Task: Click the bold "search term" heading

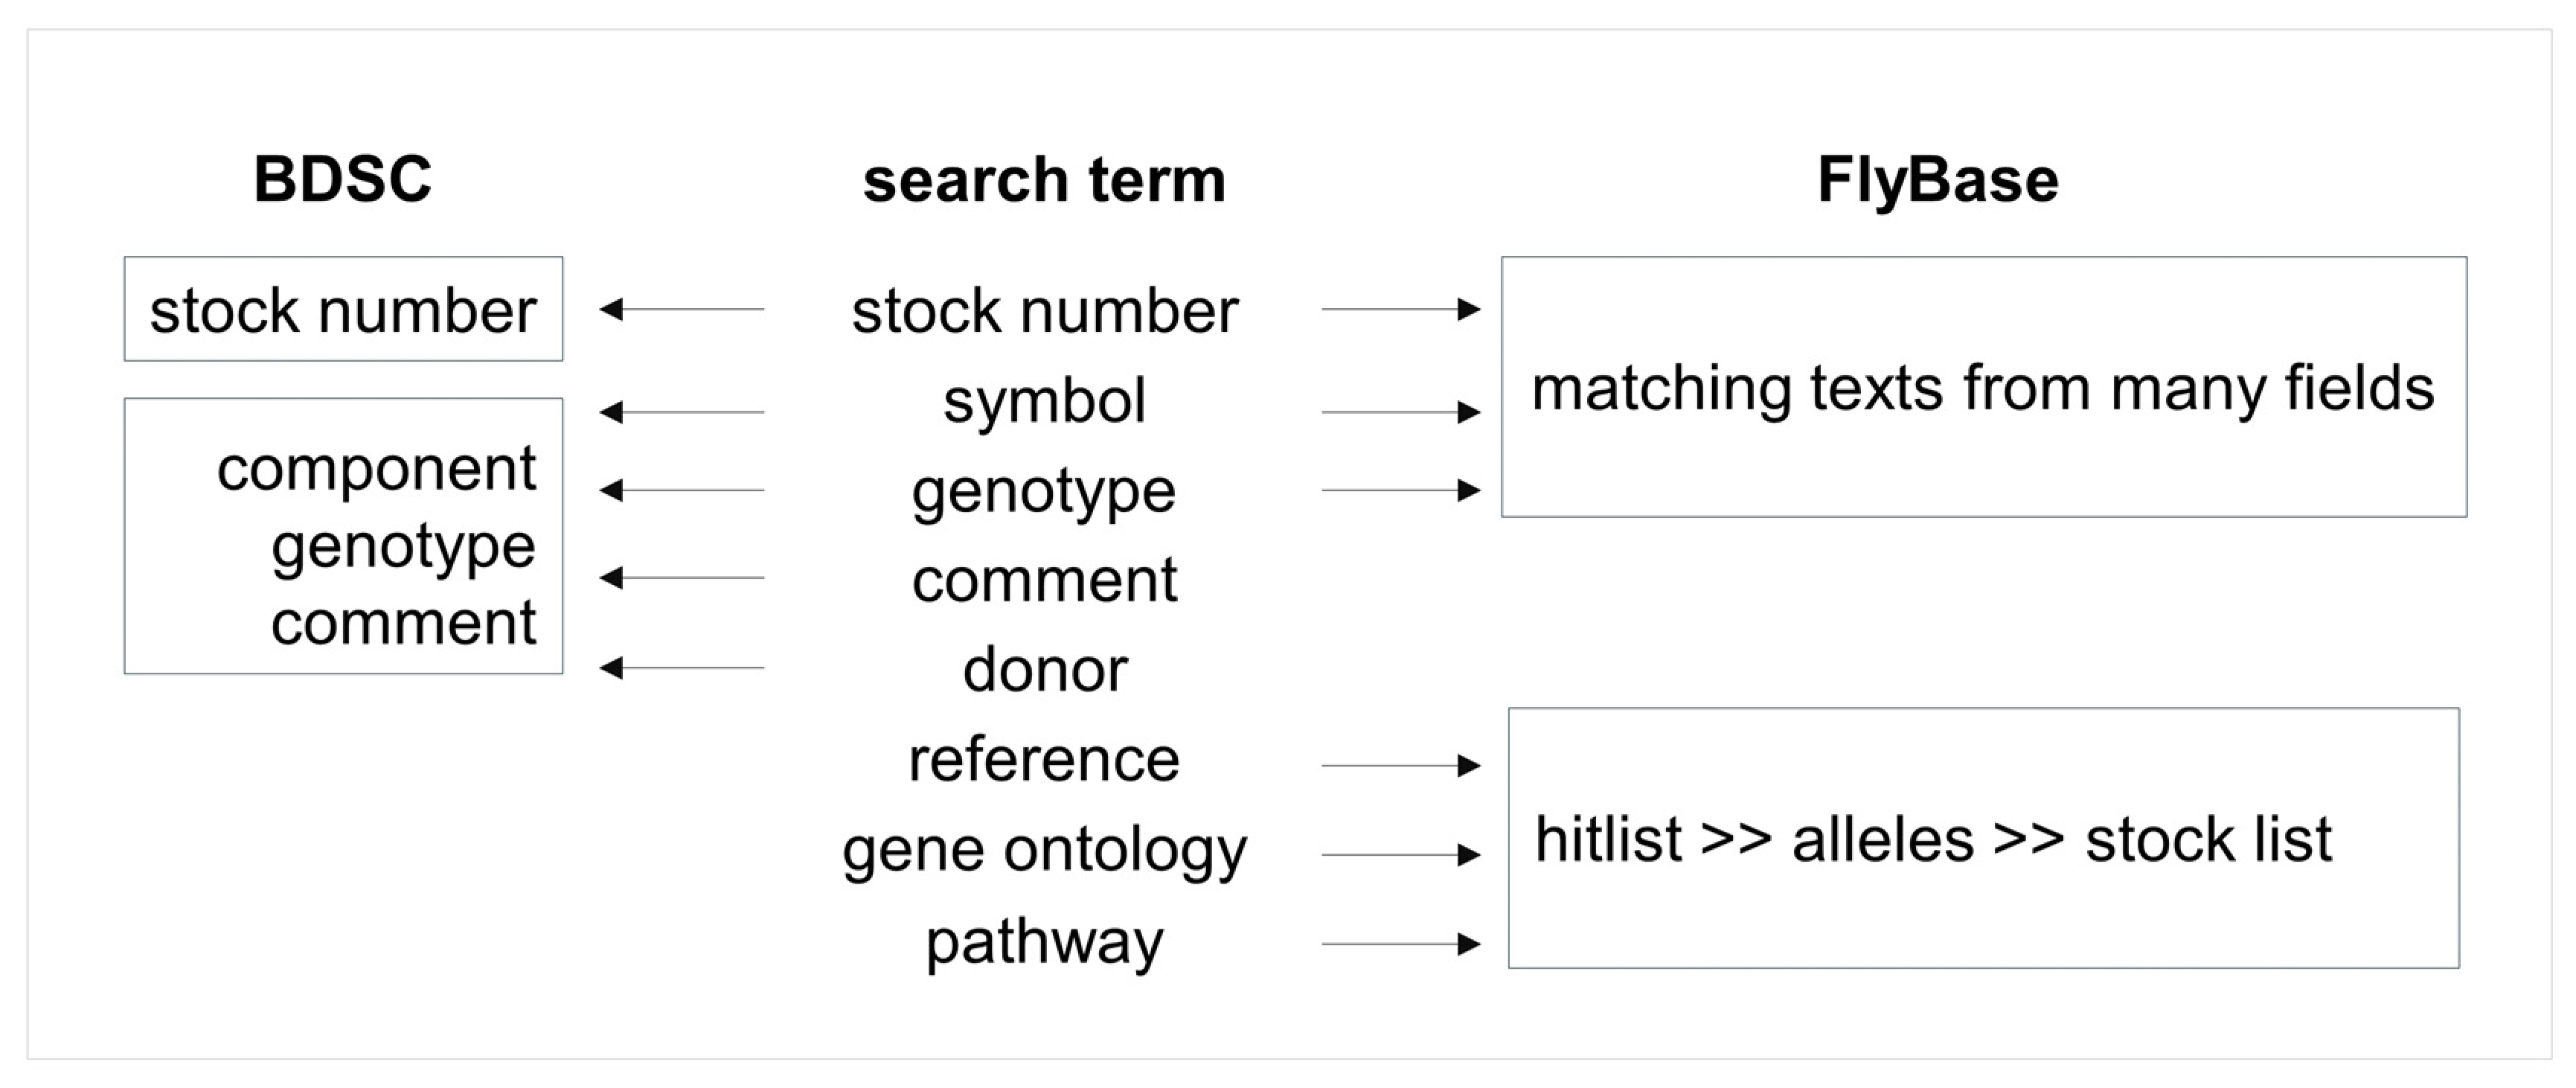Action: (1044, 180)
